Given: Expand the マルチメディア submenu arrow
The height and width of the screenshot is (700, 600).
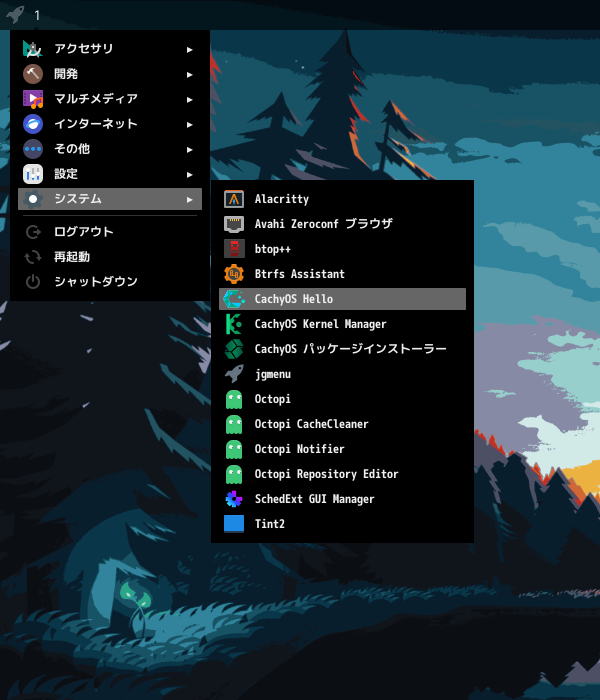Looking at the screenshot, I should point(190,100).
